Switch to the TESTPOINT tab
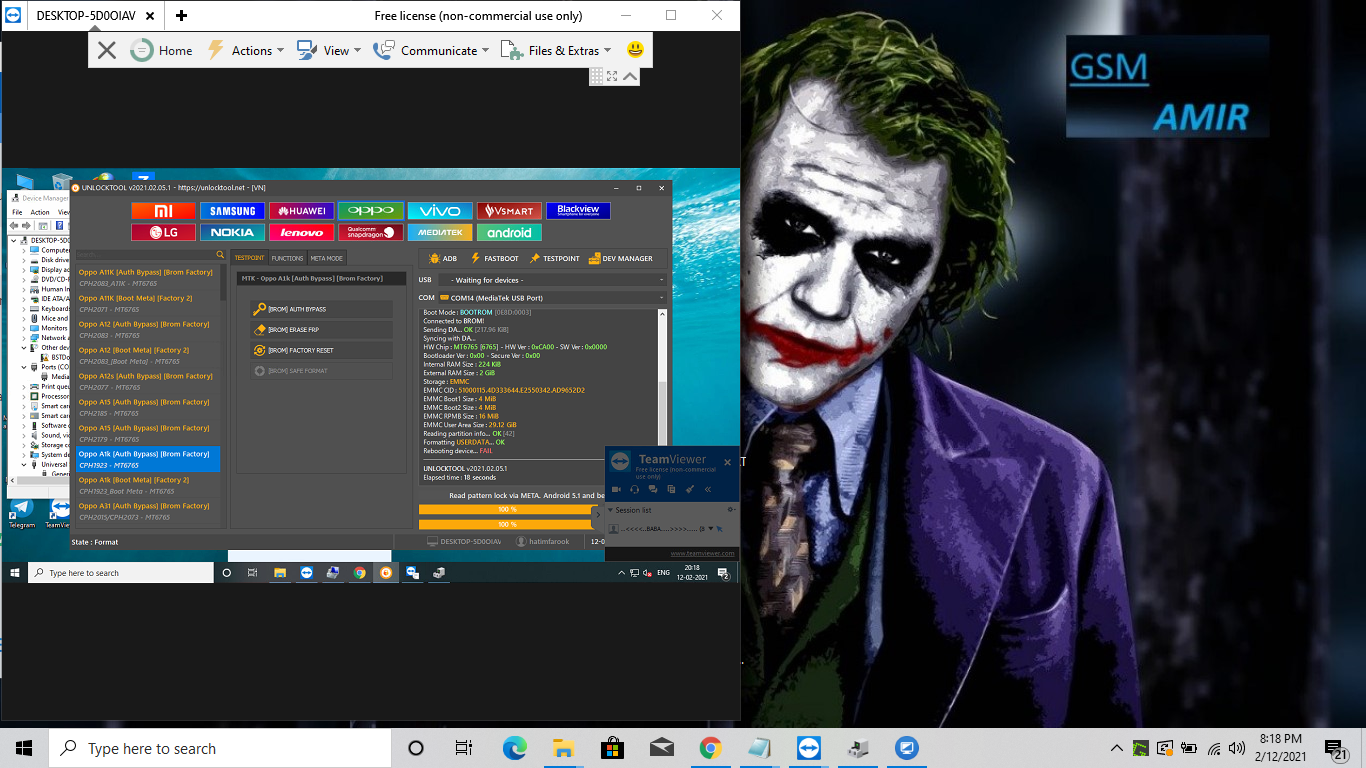This screenshot has height=768, width=1366. pos(249,258)
